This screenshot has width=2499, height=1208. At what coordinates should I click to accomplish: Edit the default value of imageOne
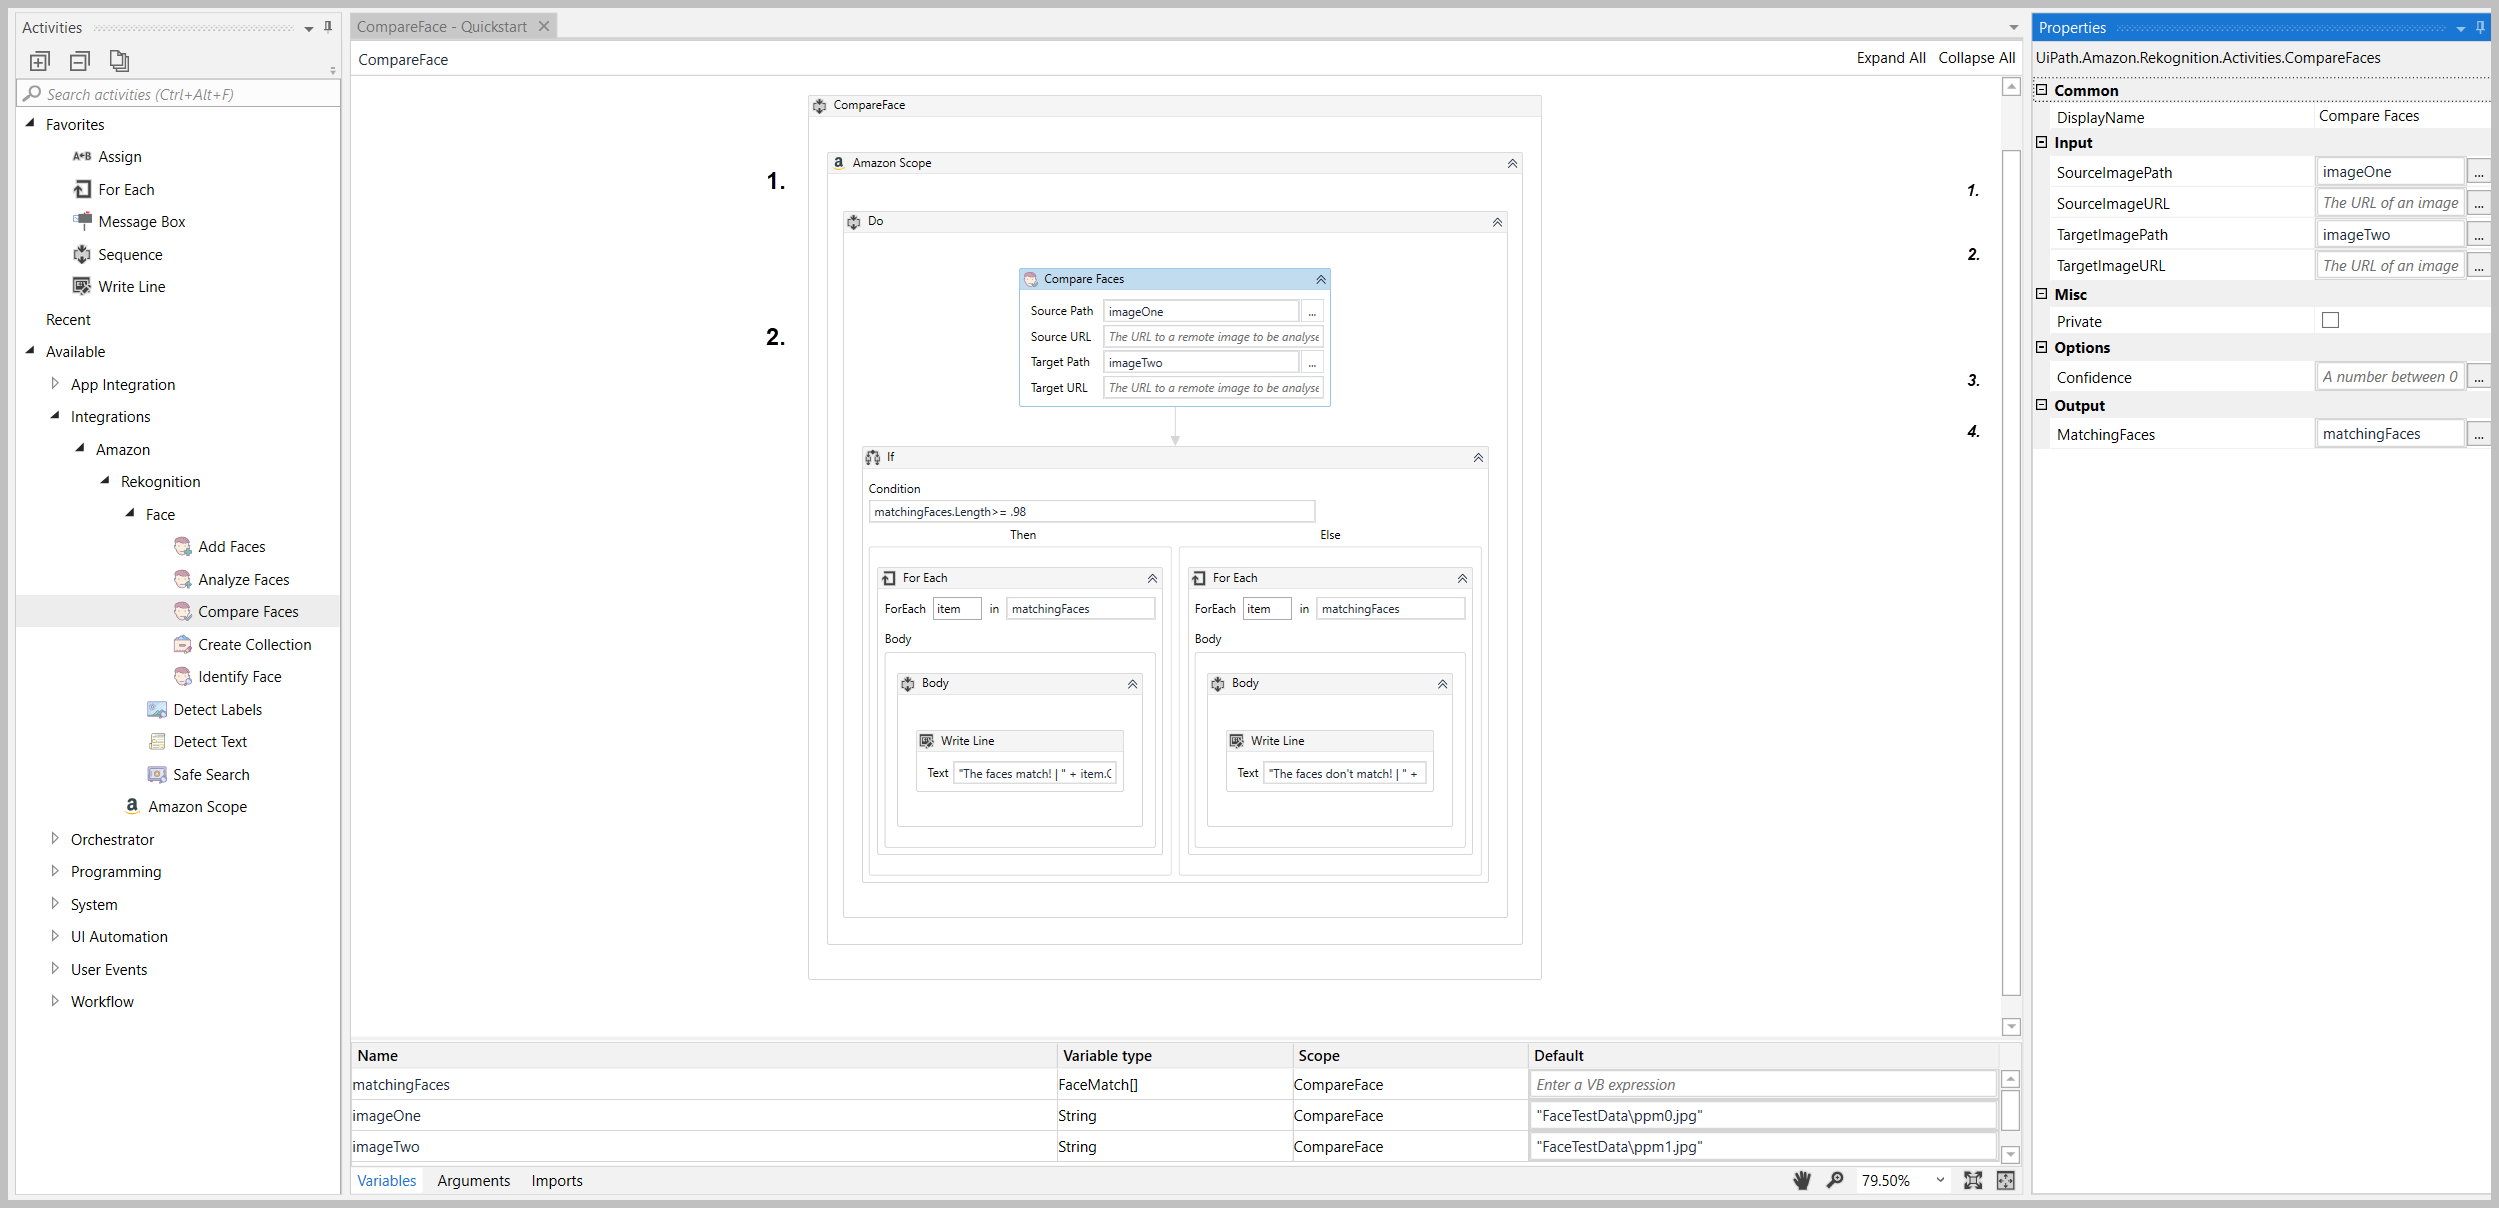(x=1762, y=1116)
